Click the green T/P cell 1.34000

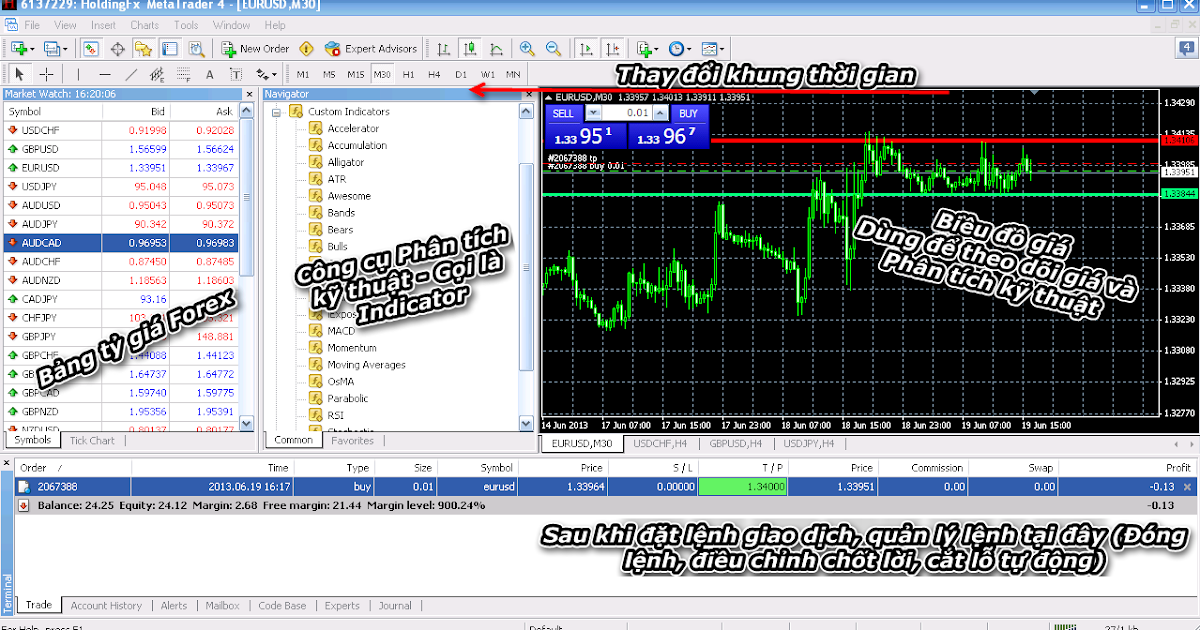[x=741, y=487]
